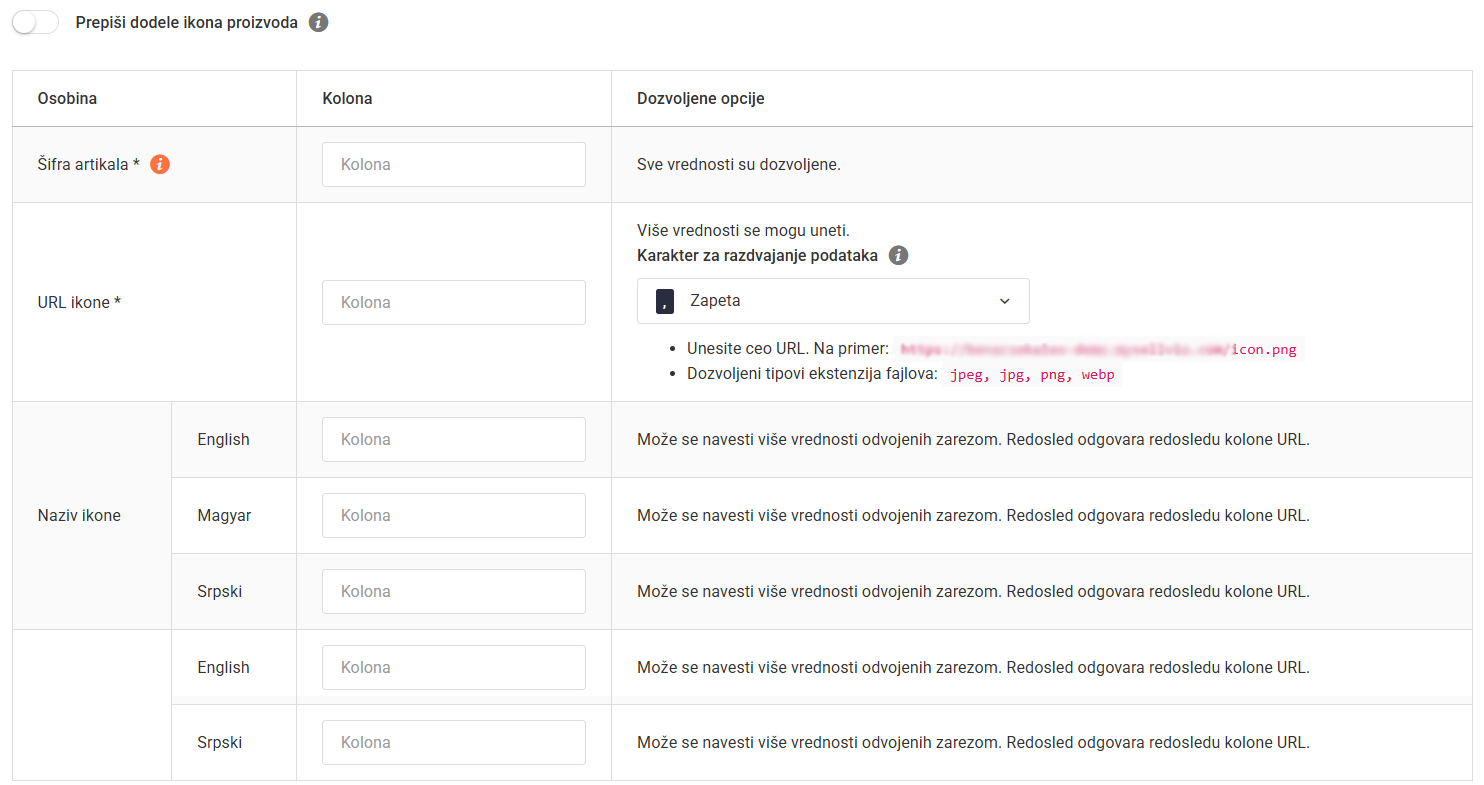Click the URL ikone * label
Screen dimensions: 1484x785
click(79, 302)
